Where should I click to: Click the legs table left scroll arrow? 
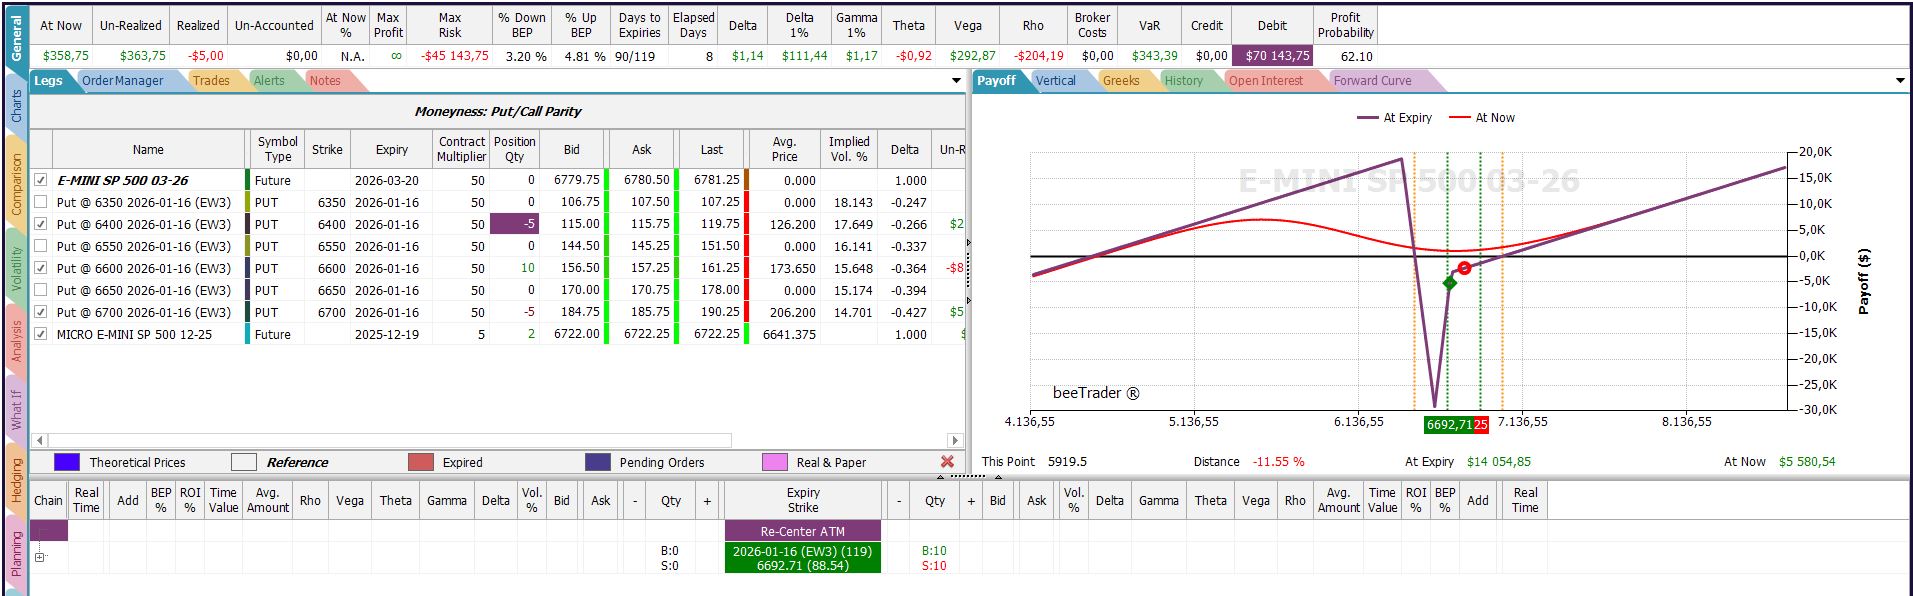point(40,440)
